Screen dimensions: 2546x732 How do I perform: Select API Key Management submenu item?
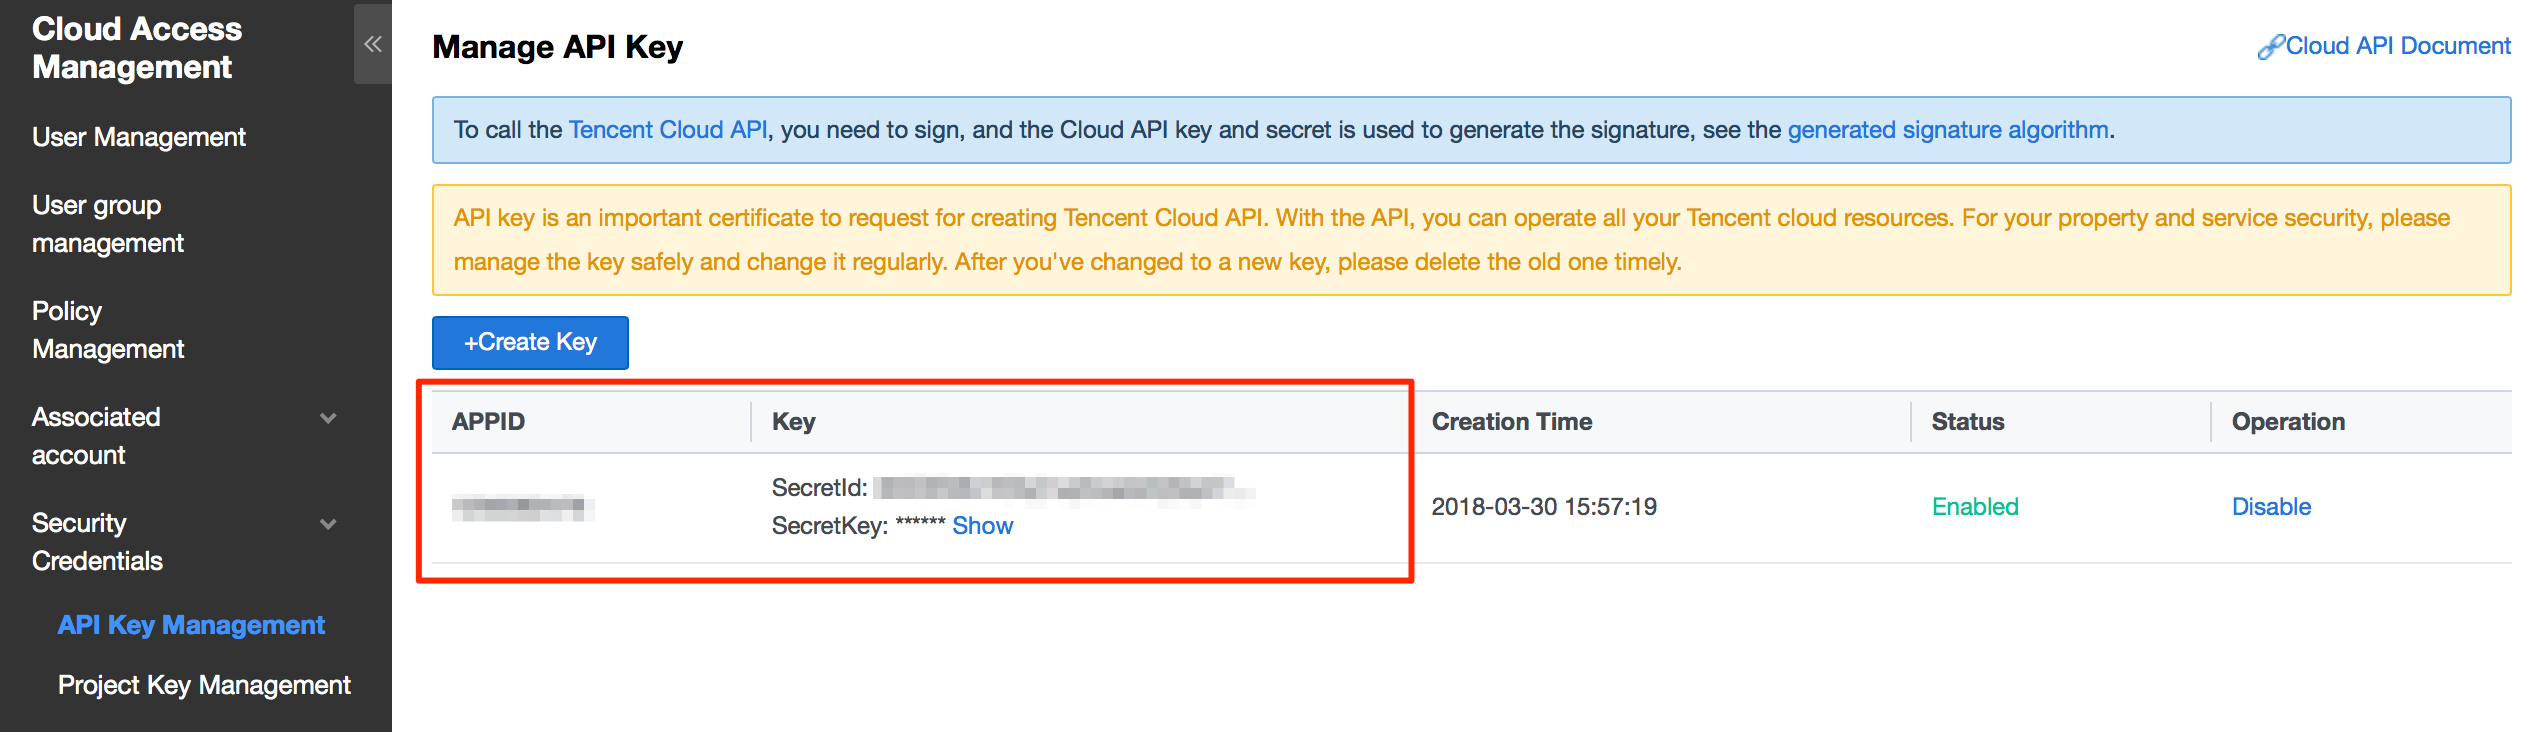tap(191, 625)
